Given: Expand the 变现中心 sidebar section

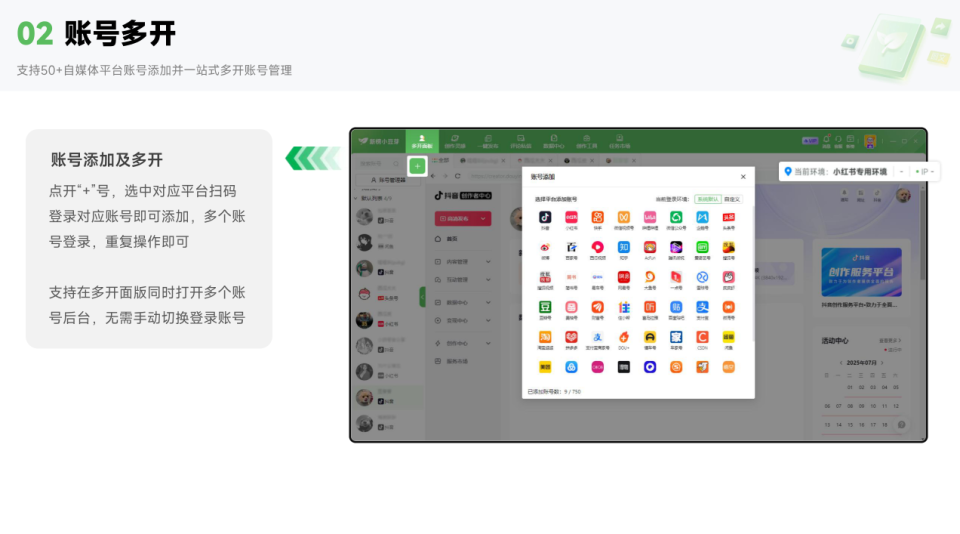Looking at the screenshot, I should [463, 320].
